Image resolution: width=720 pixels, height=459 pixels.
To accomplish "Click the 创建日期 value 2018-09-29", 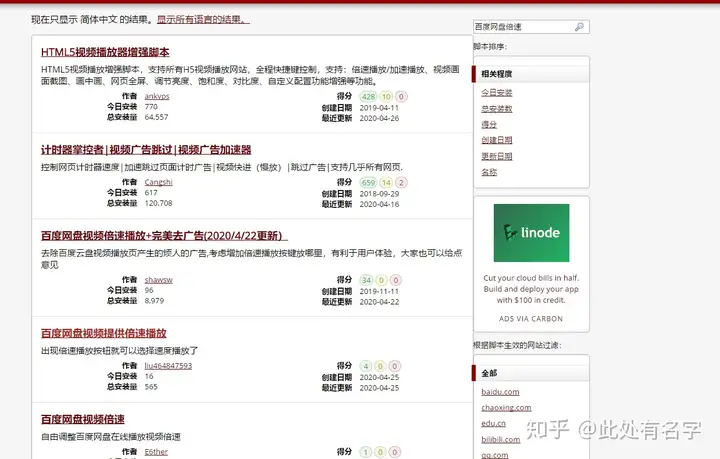I will pos(379,194).
